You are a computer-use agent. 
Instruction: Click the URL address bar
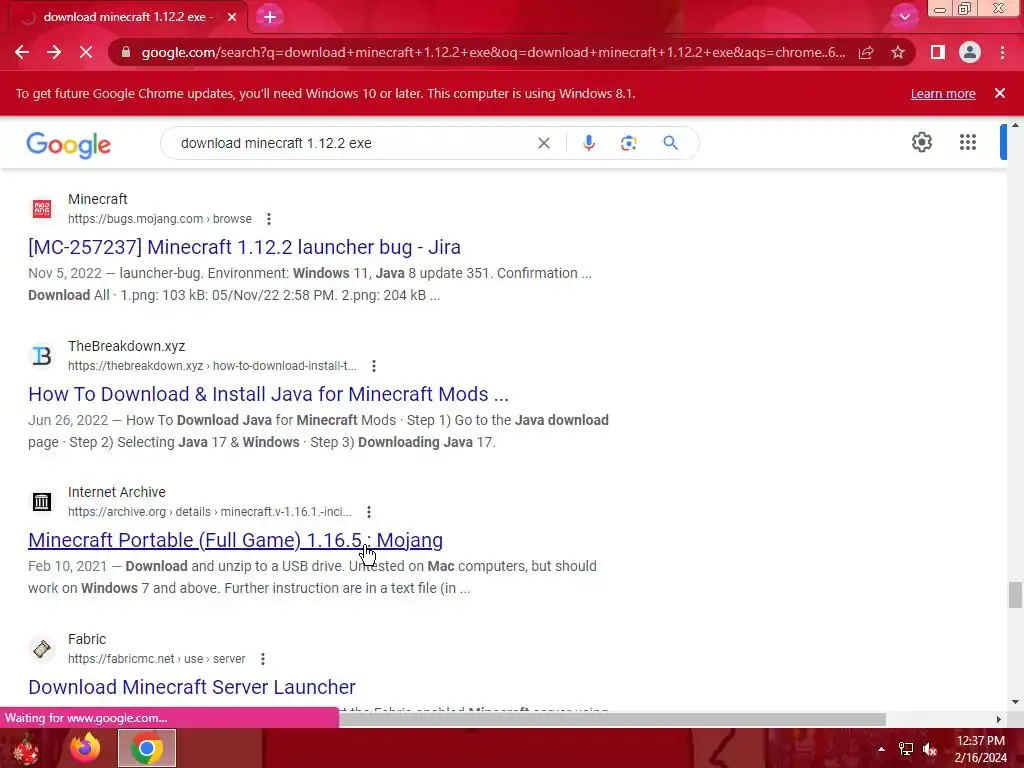[493, 52]
